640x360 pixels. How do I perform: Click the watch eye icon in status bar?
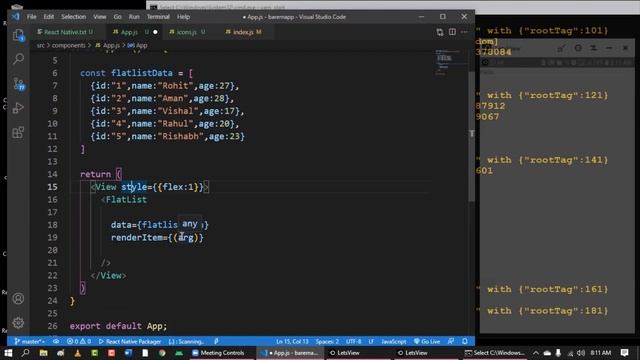click(x=56, y=341)
